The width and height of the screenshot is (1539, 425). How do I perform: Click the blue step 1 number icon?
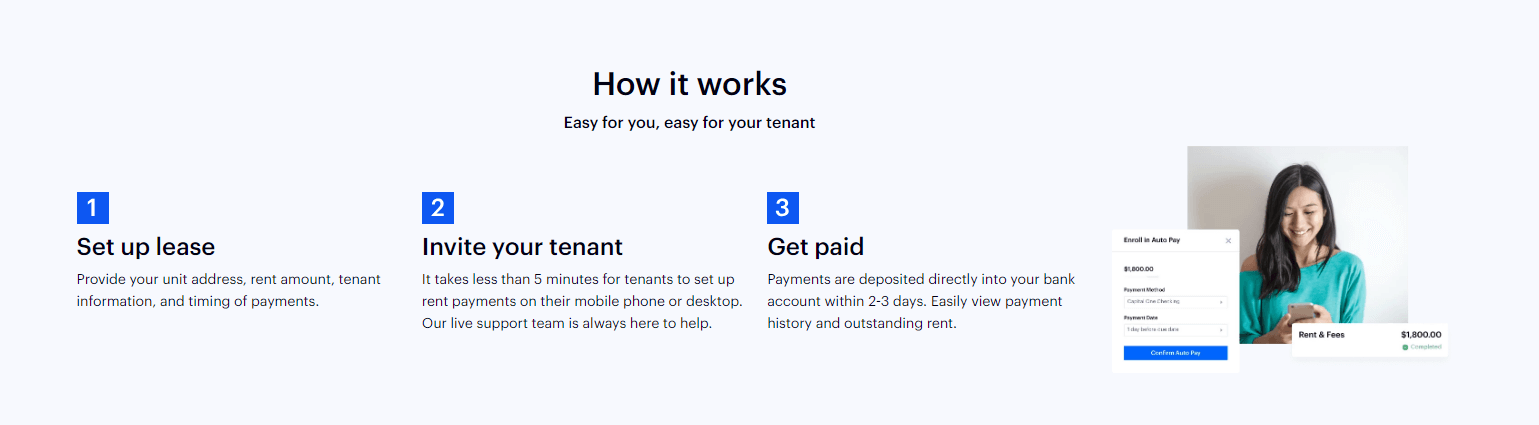(93, 207)
